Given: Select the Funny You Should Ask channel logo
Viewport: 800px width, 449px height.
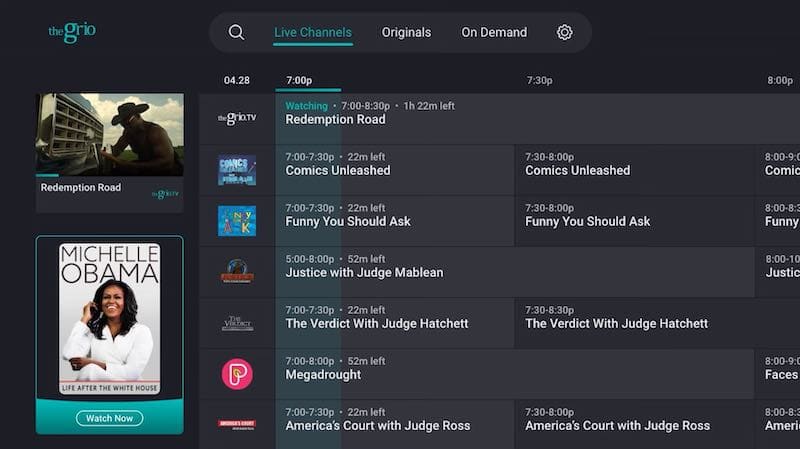Looking at the screenshot, I should pyautogui.click(x=237, y=221).
